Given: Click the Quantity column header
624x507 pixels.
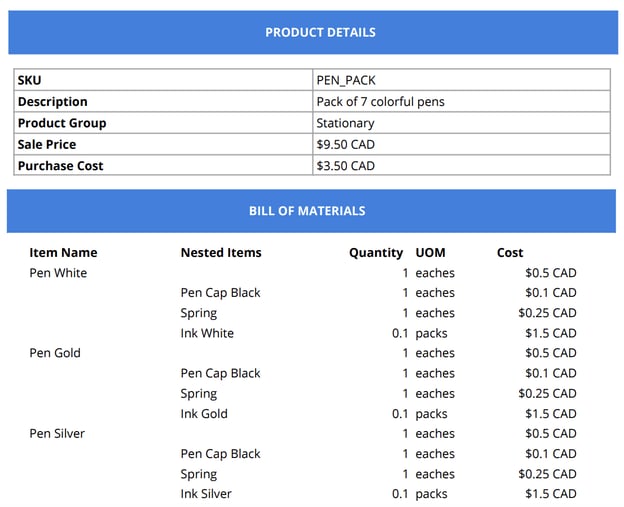Looking at the screenshot, I should 376,253.
